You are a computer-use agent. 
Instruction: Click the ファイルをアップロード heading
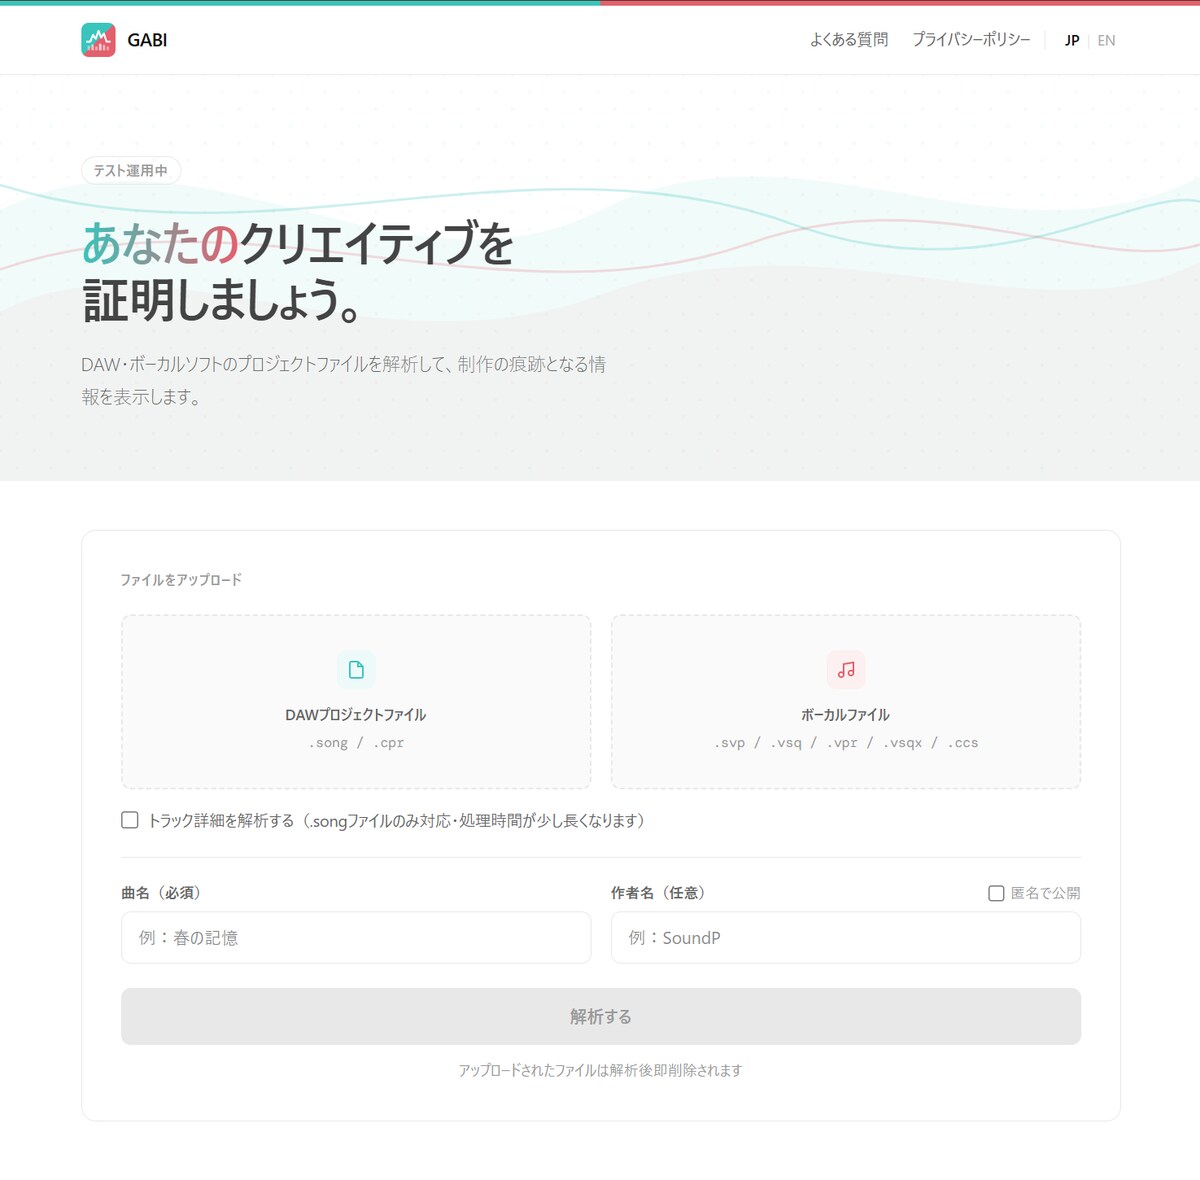pyautogui.click(x=181, y=580)
